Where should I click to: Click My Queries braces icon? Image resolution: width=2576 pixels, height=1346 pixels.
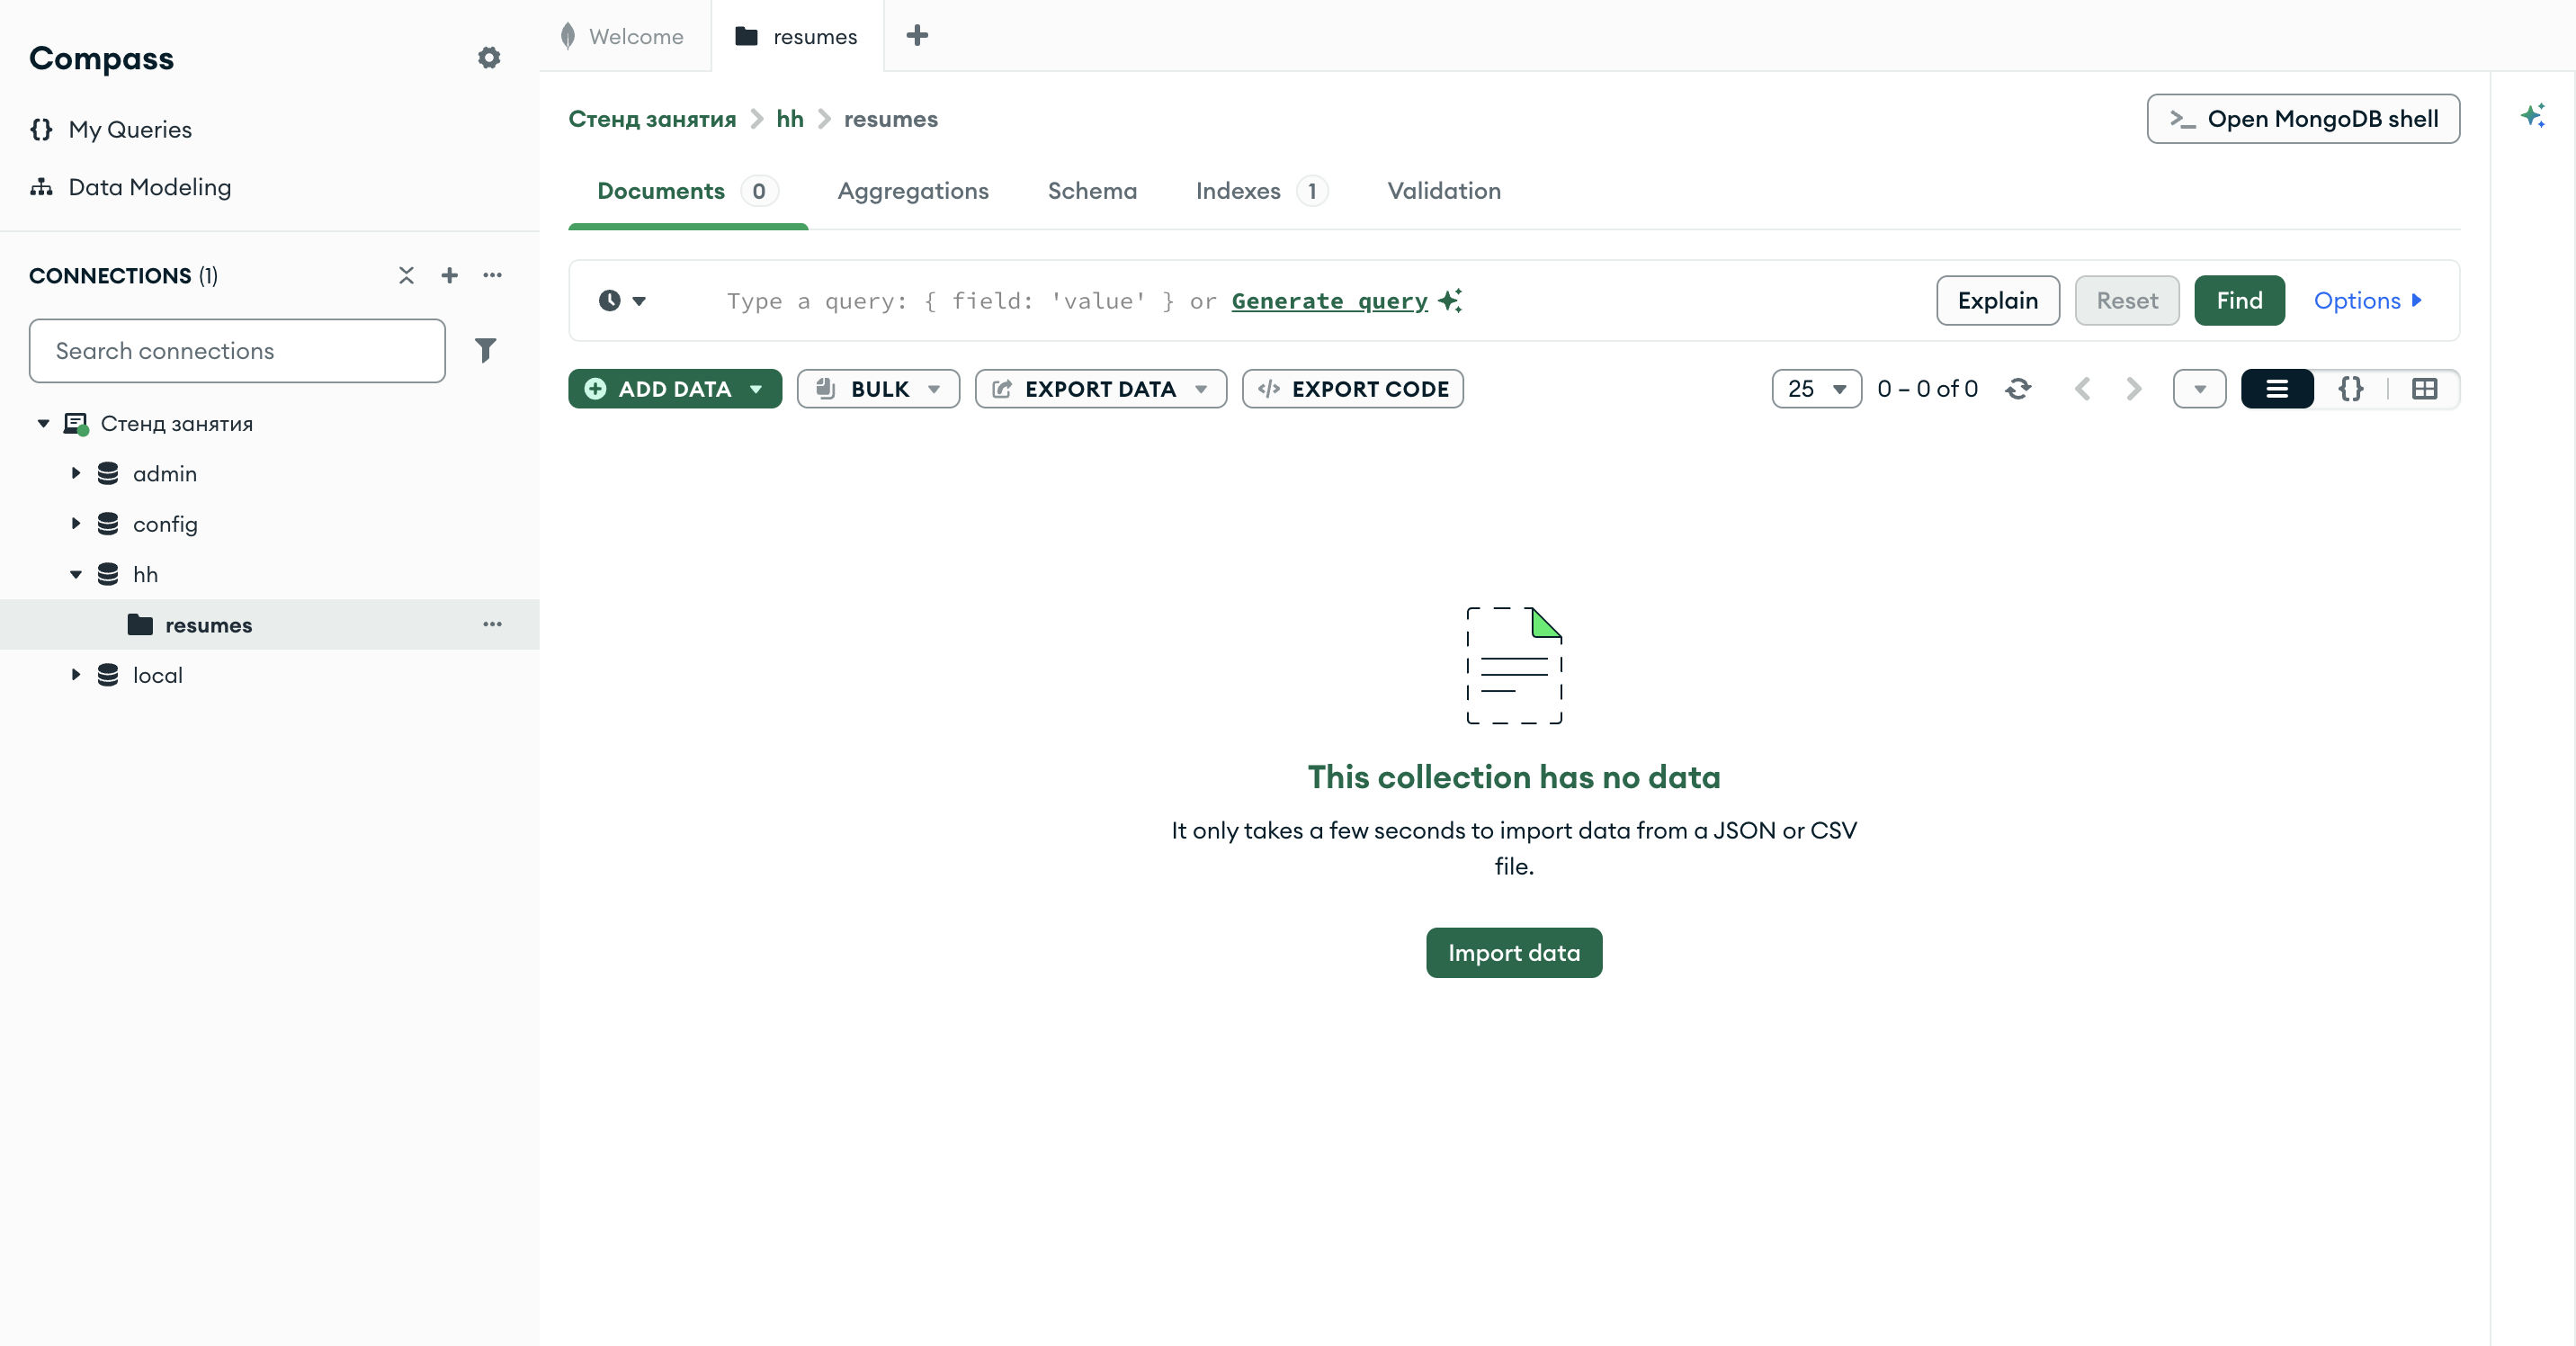[x=41, y=129]
